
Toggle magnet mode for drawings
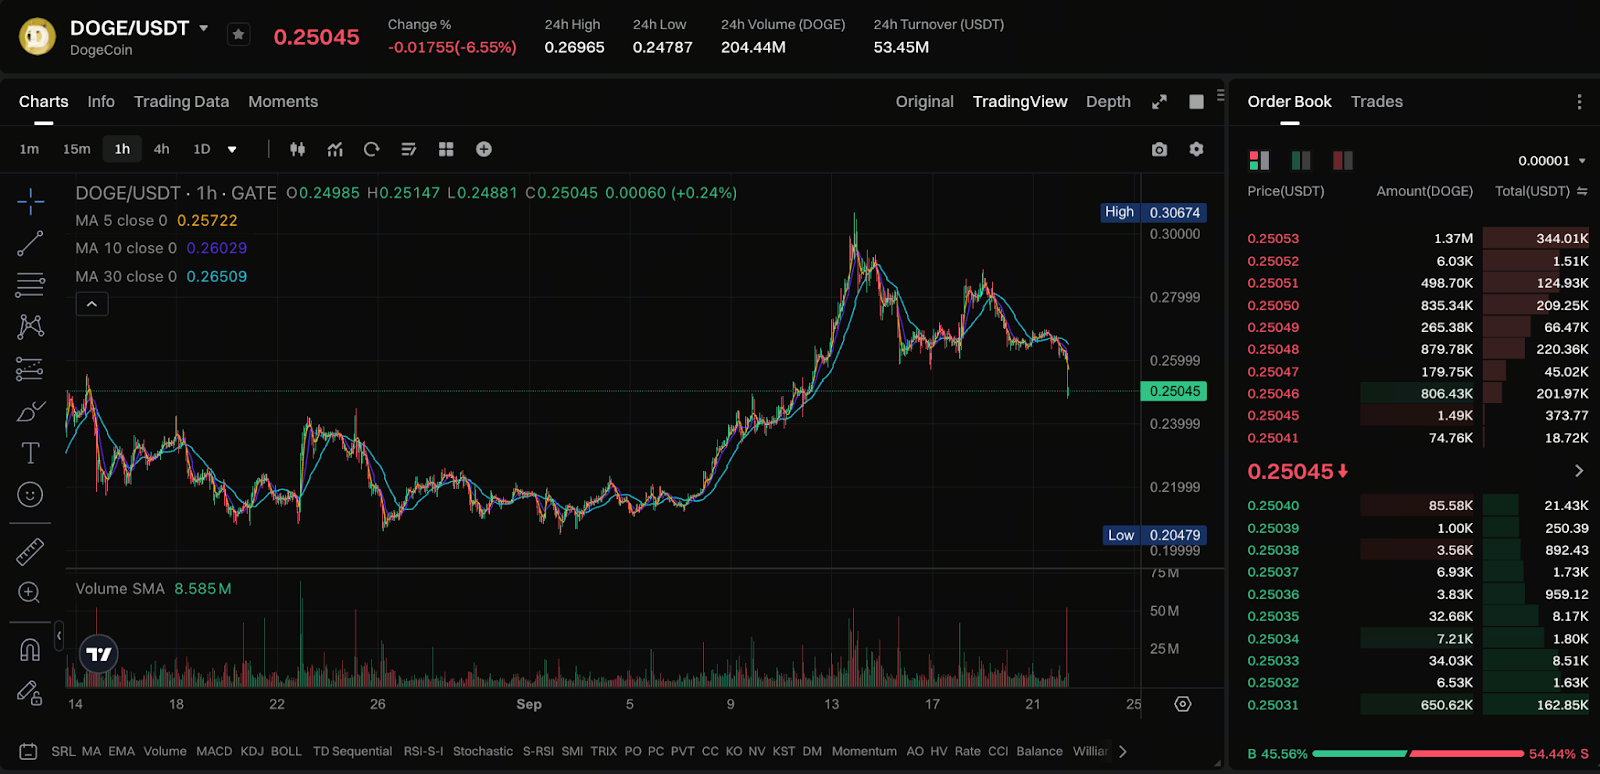point(30,650)
